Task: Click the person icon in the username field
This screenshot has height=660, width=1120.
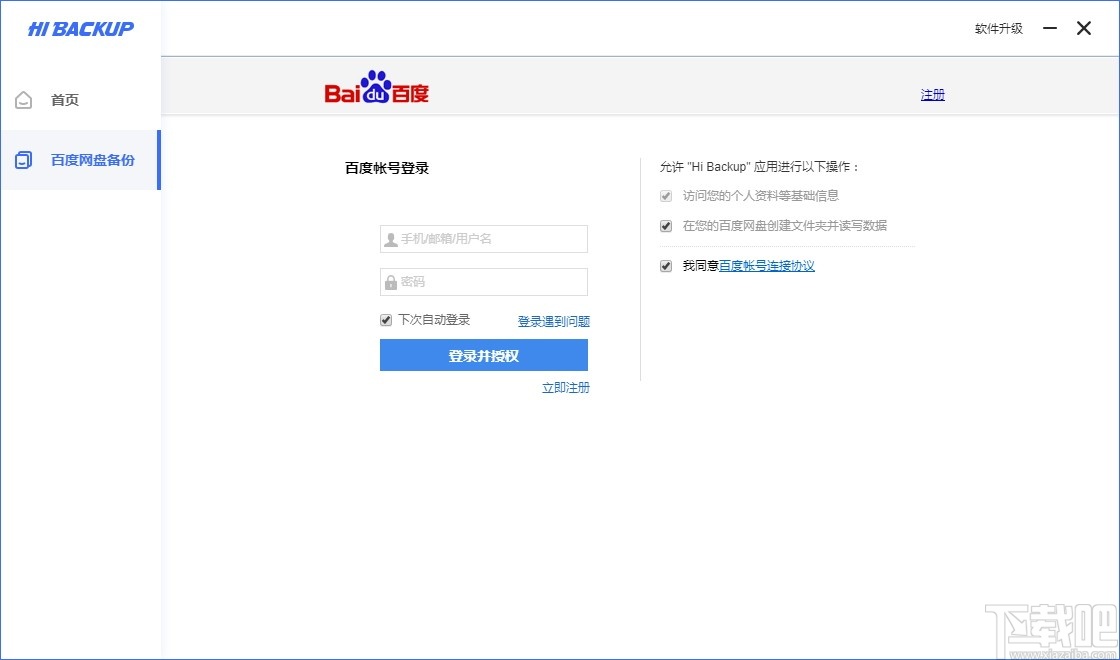Action: [389, 238]
